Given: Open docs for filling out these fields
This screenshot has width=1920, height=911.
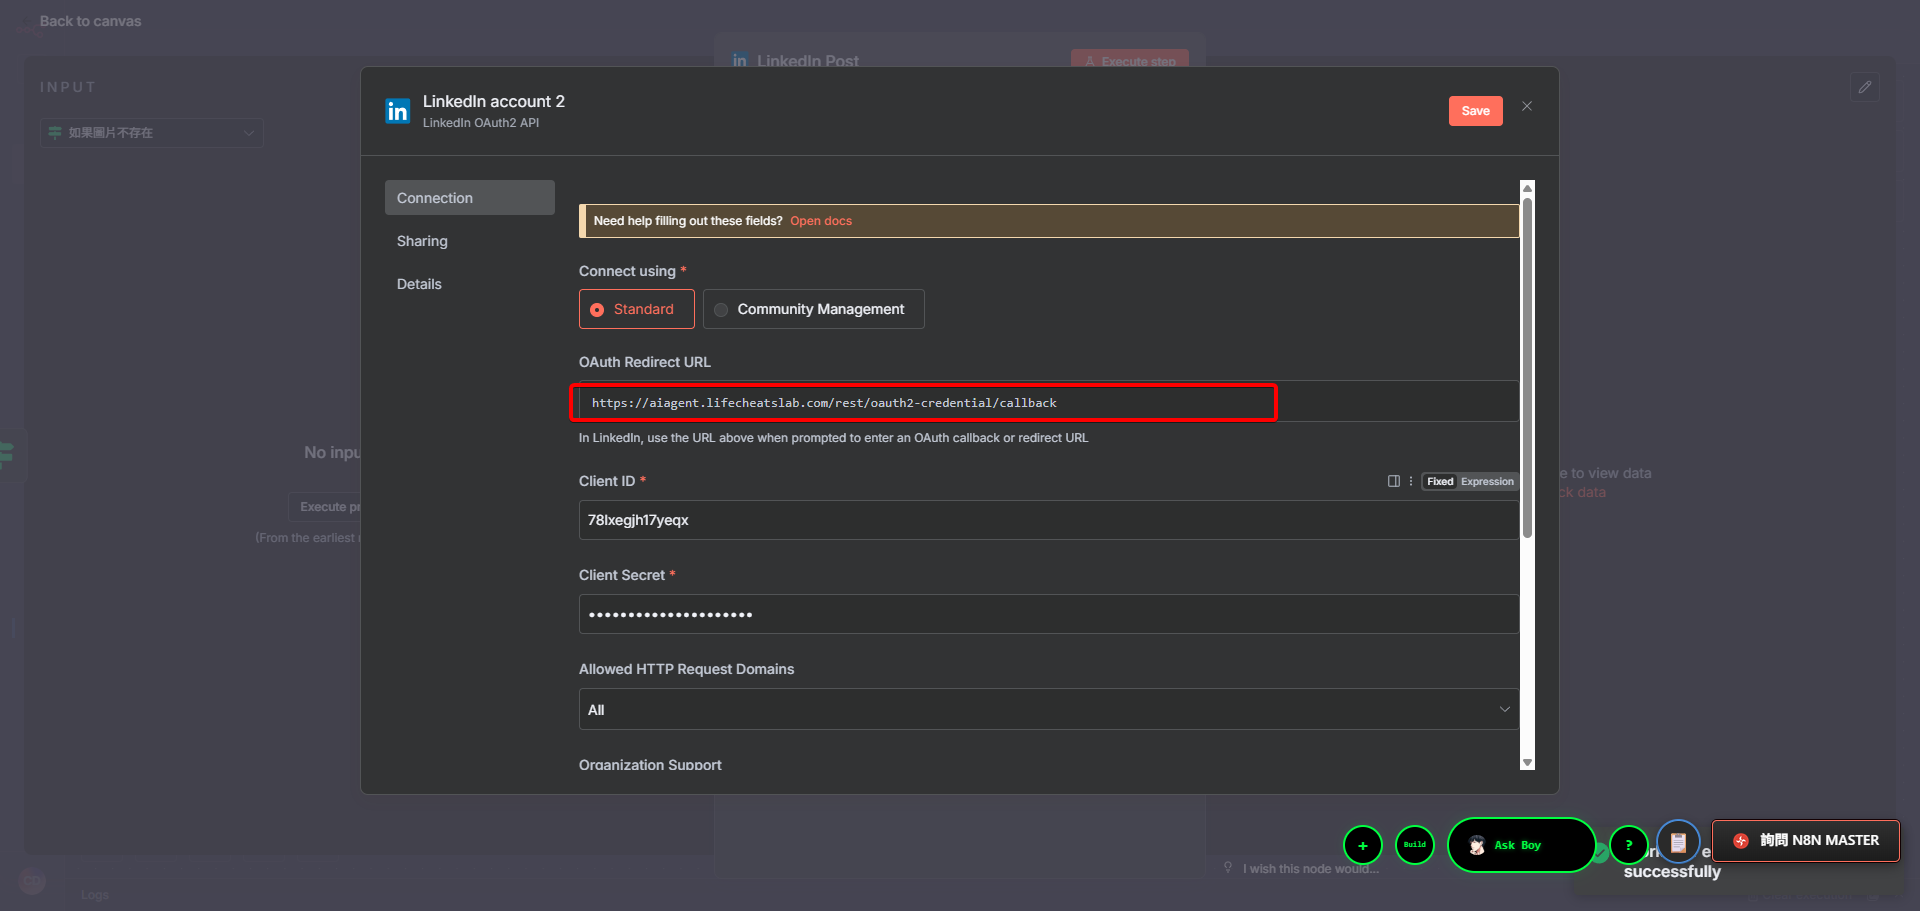Looking at the screenshot, I should click(820, 220).
